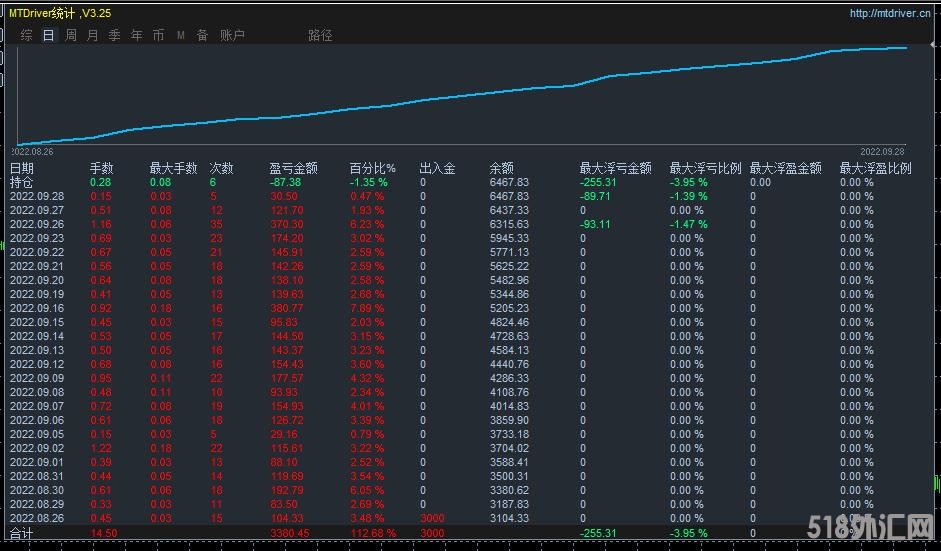Select the 2022.09.23 date row
Screen dimensions: 941x551
37,238
